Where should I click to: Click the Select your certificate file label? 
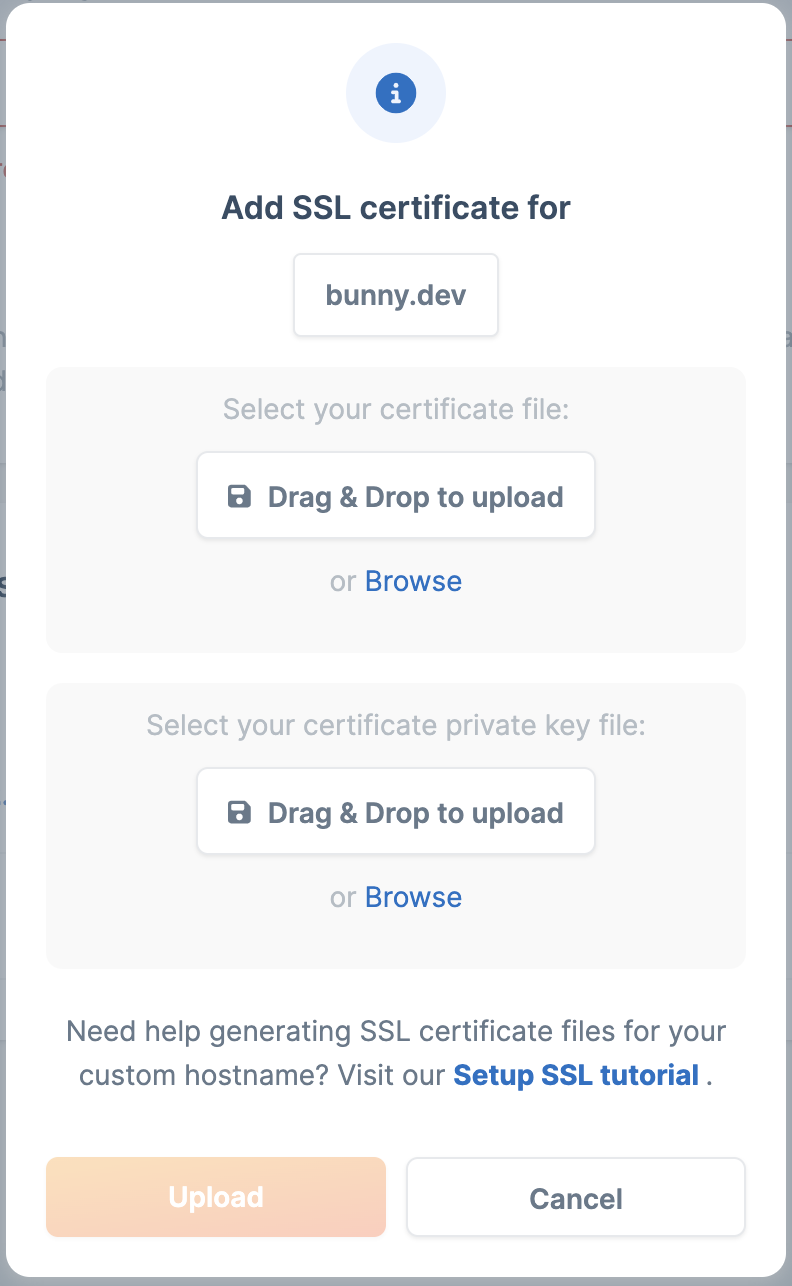coord(396,410)
